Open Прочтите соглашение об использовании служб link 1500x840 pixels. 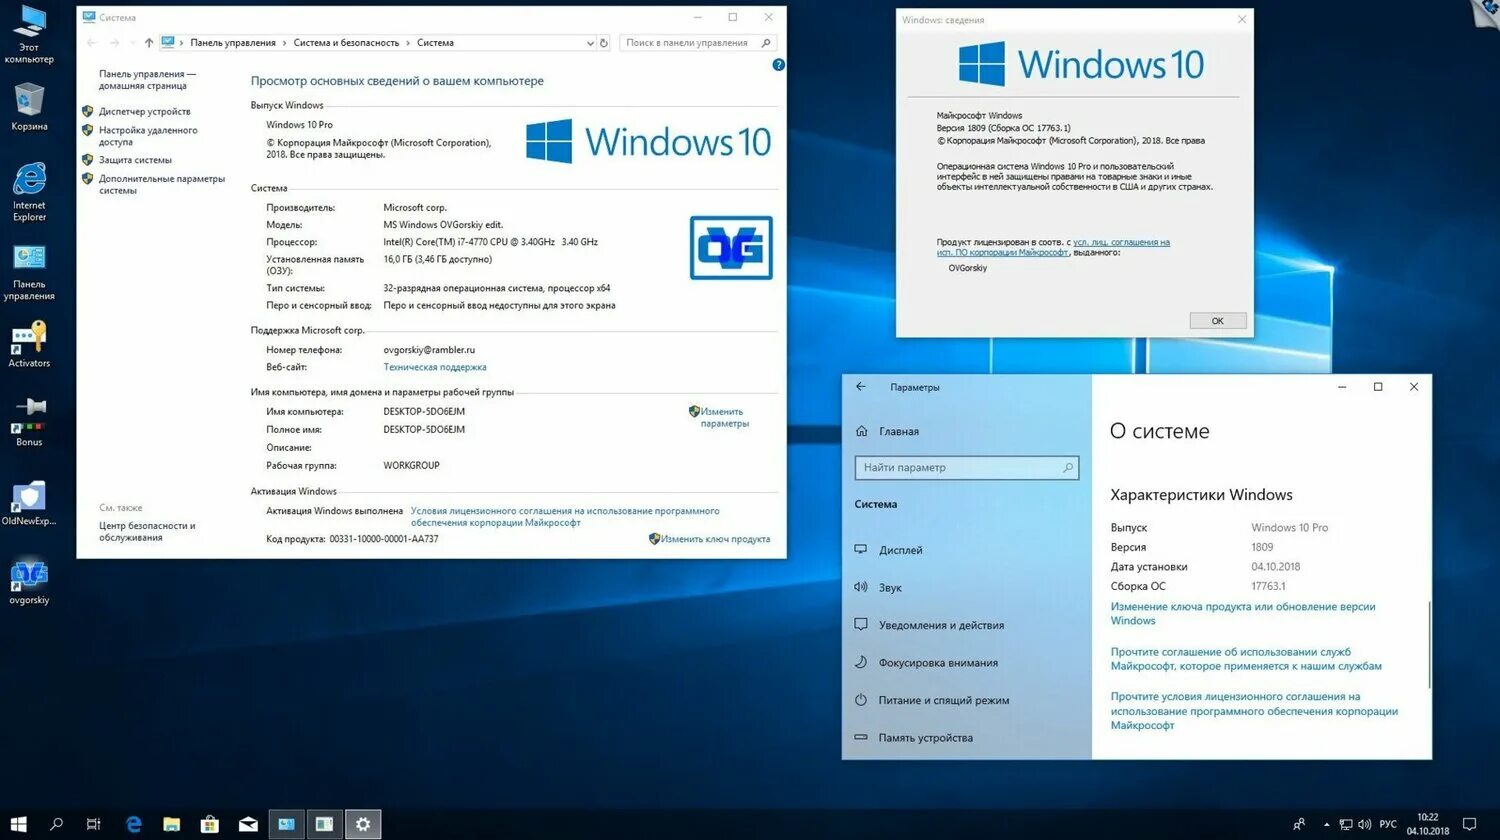point(1246,658)
